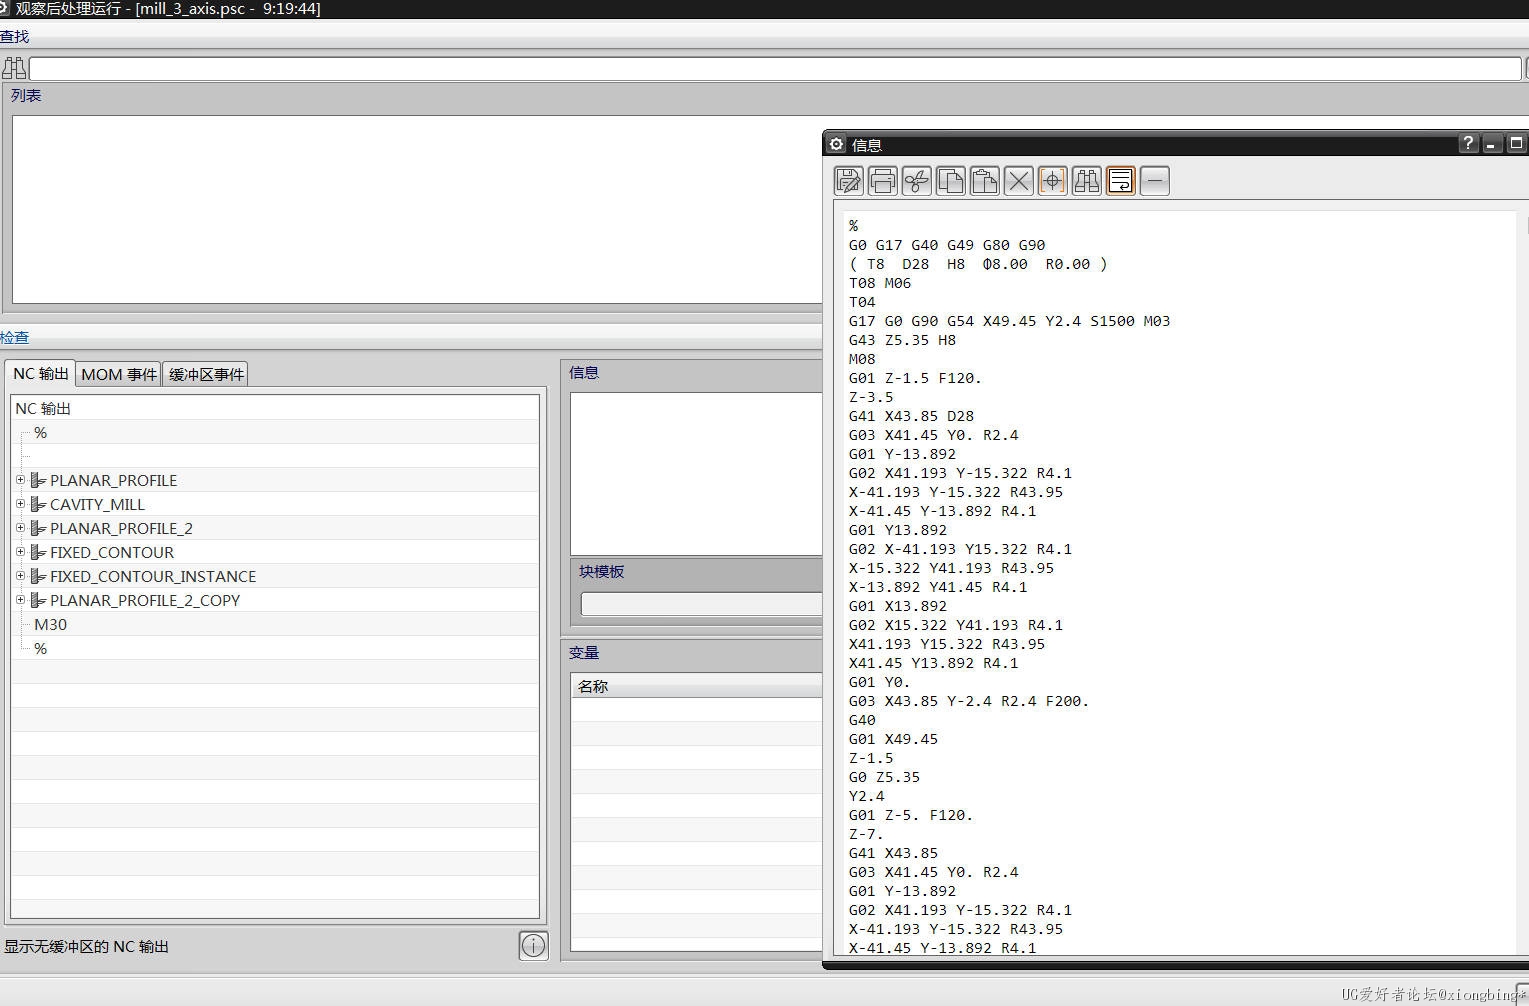Click the line 'G03 X43.85 Y-2.4 R2.4 F200.'
This screenshot has width=1529, height=1006.
[969, 701]
